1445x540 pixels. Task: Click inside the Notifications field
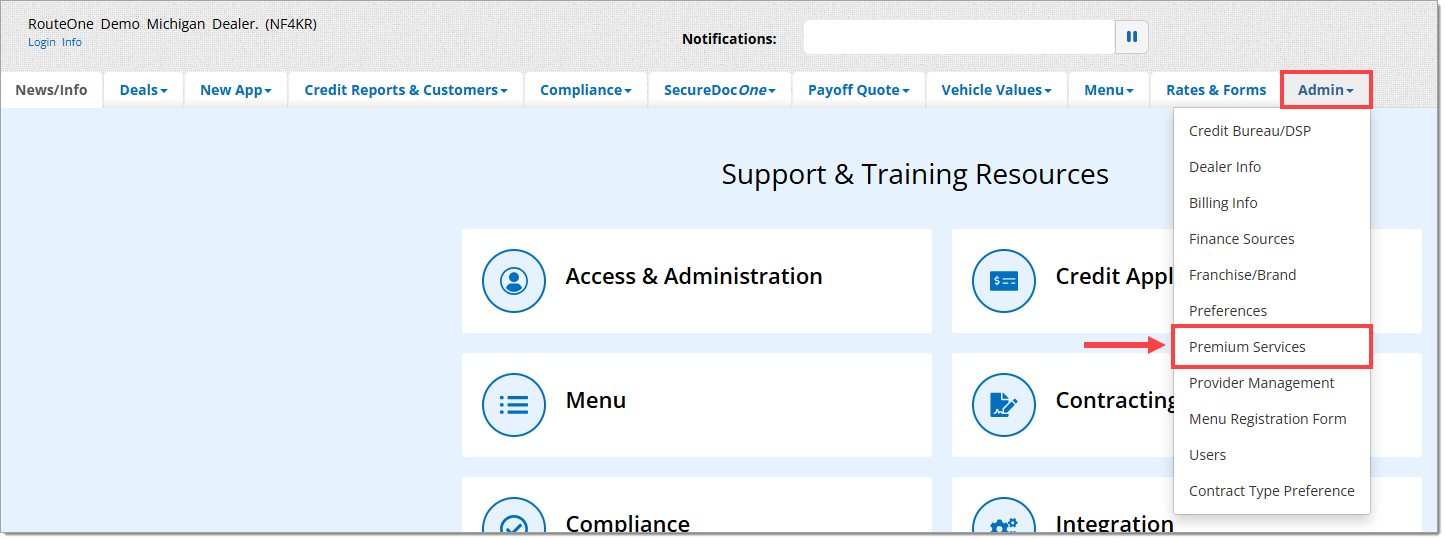959,37
